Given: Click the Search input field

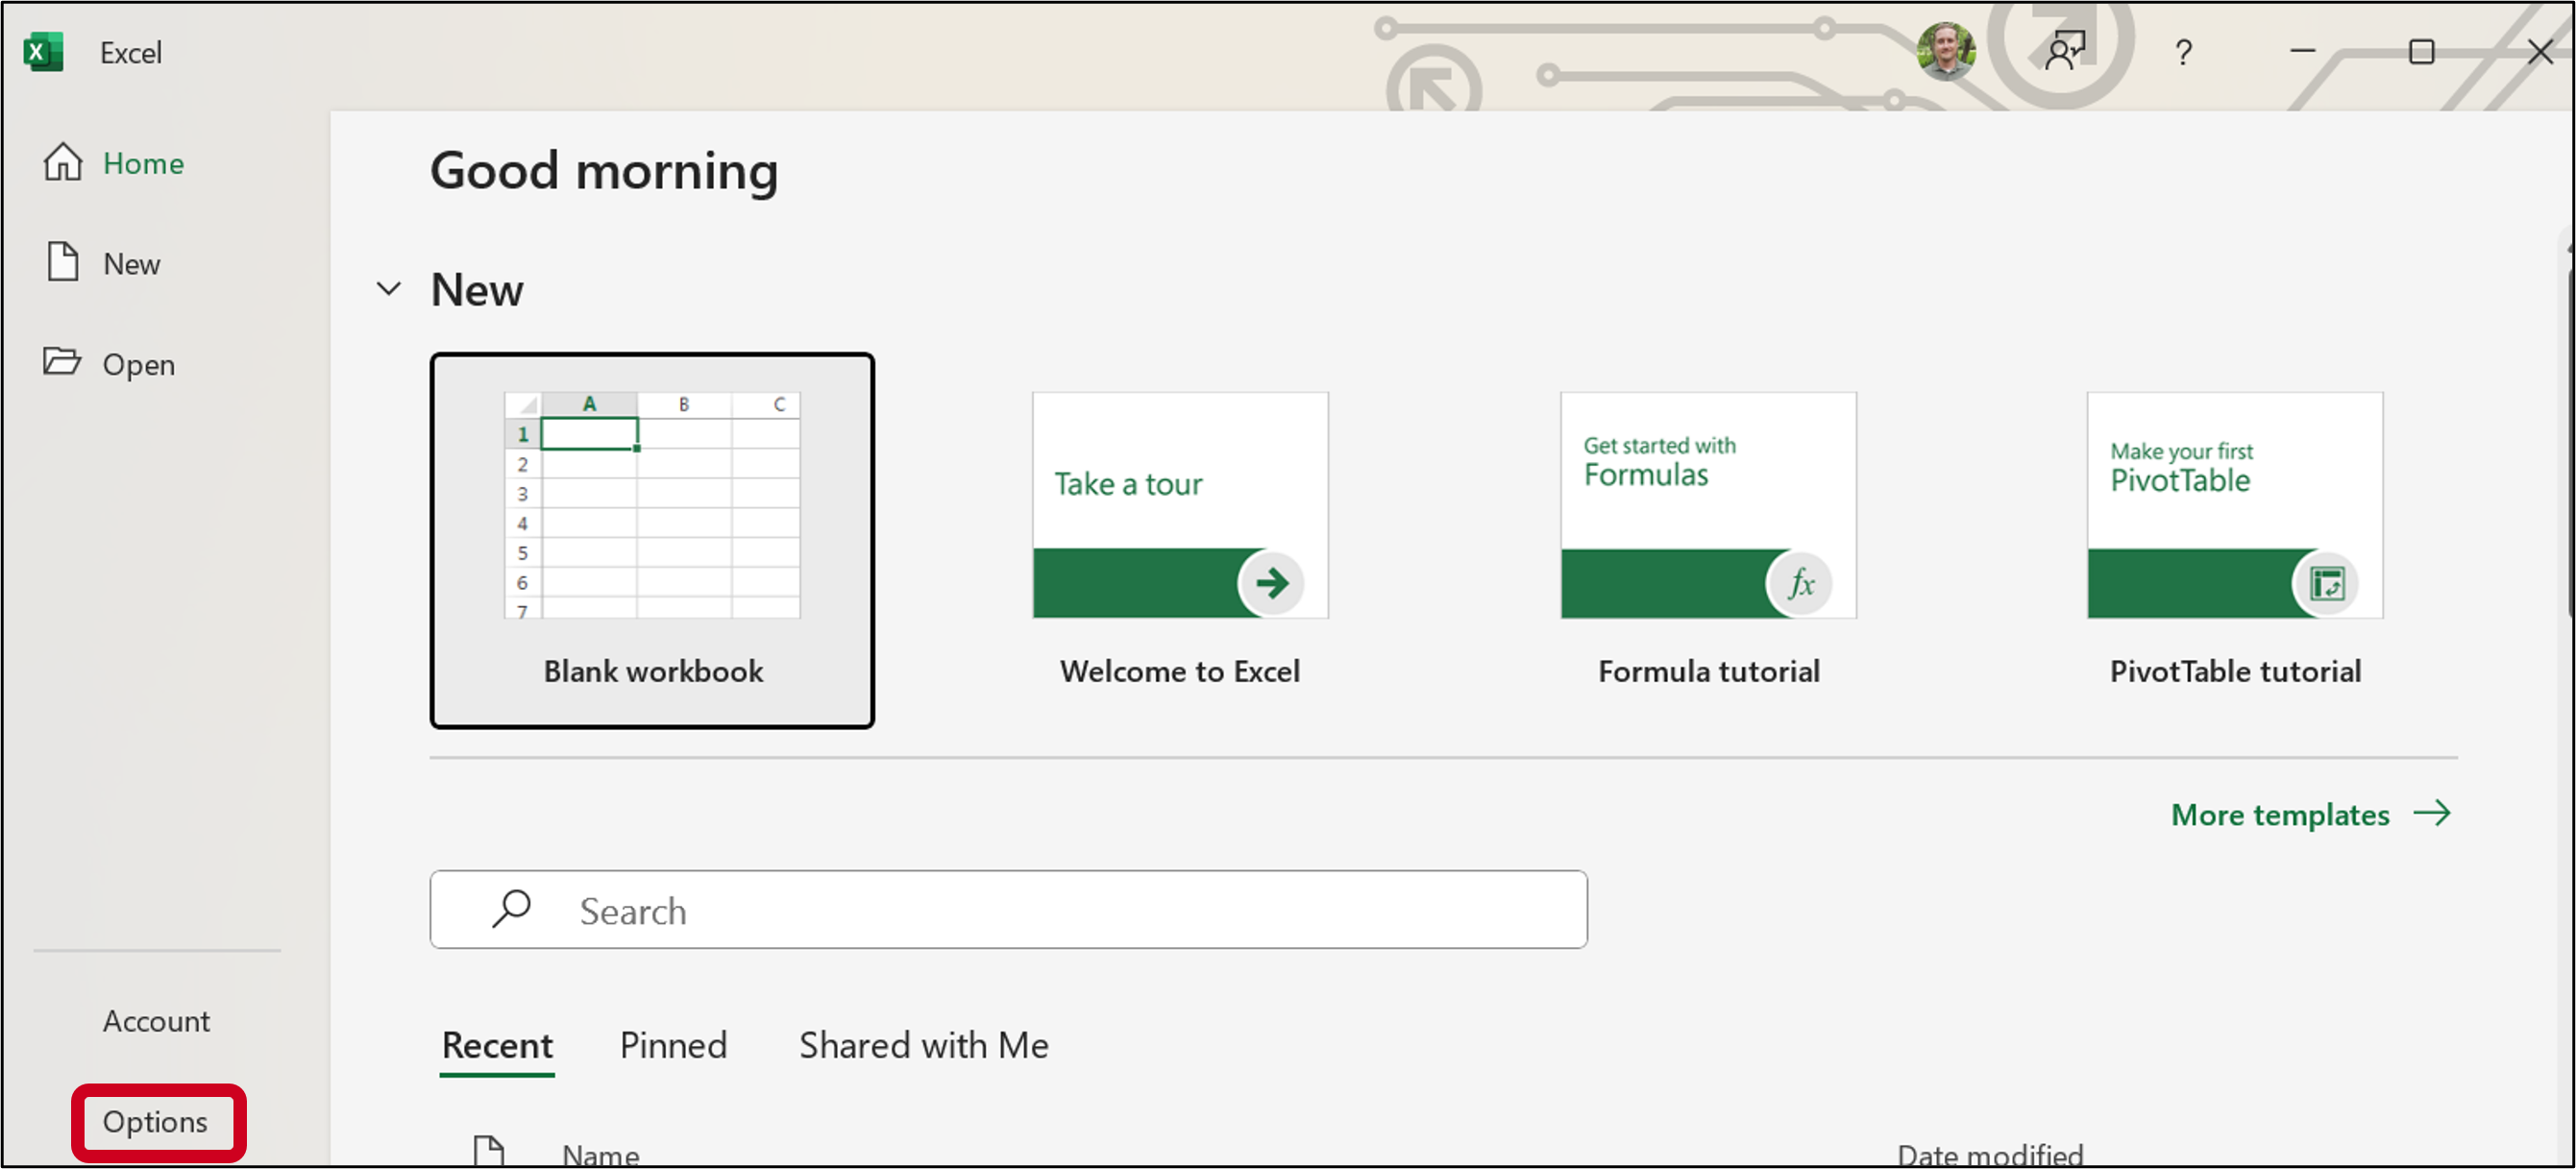Looking at the screenshot, I should coord(1008,910).
